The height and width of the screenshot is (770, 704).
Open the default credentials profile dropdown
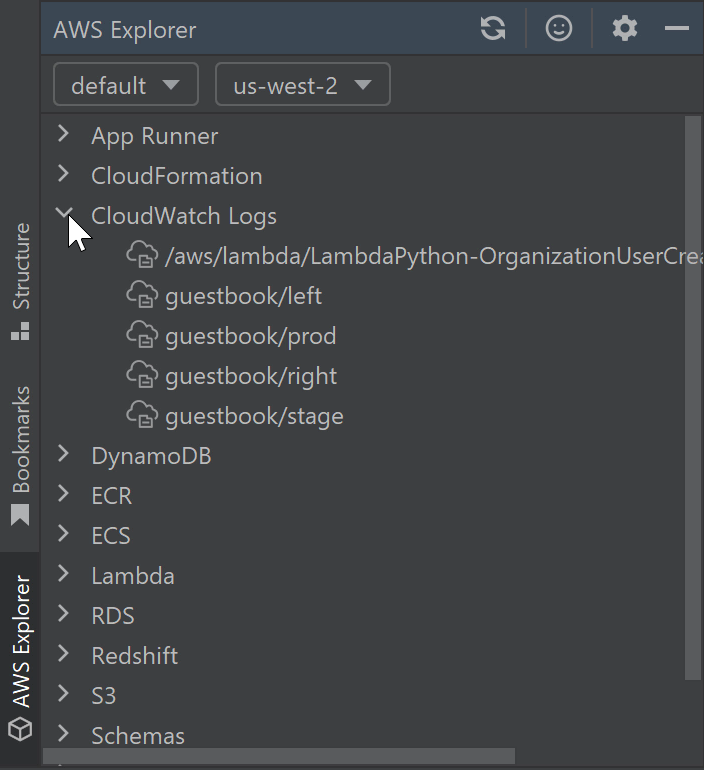(x=125, y=85)
